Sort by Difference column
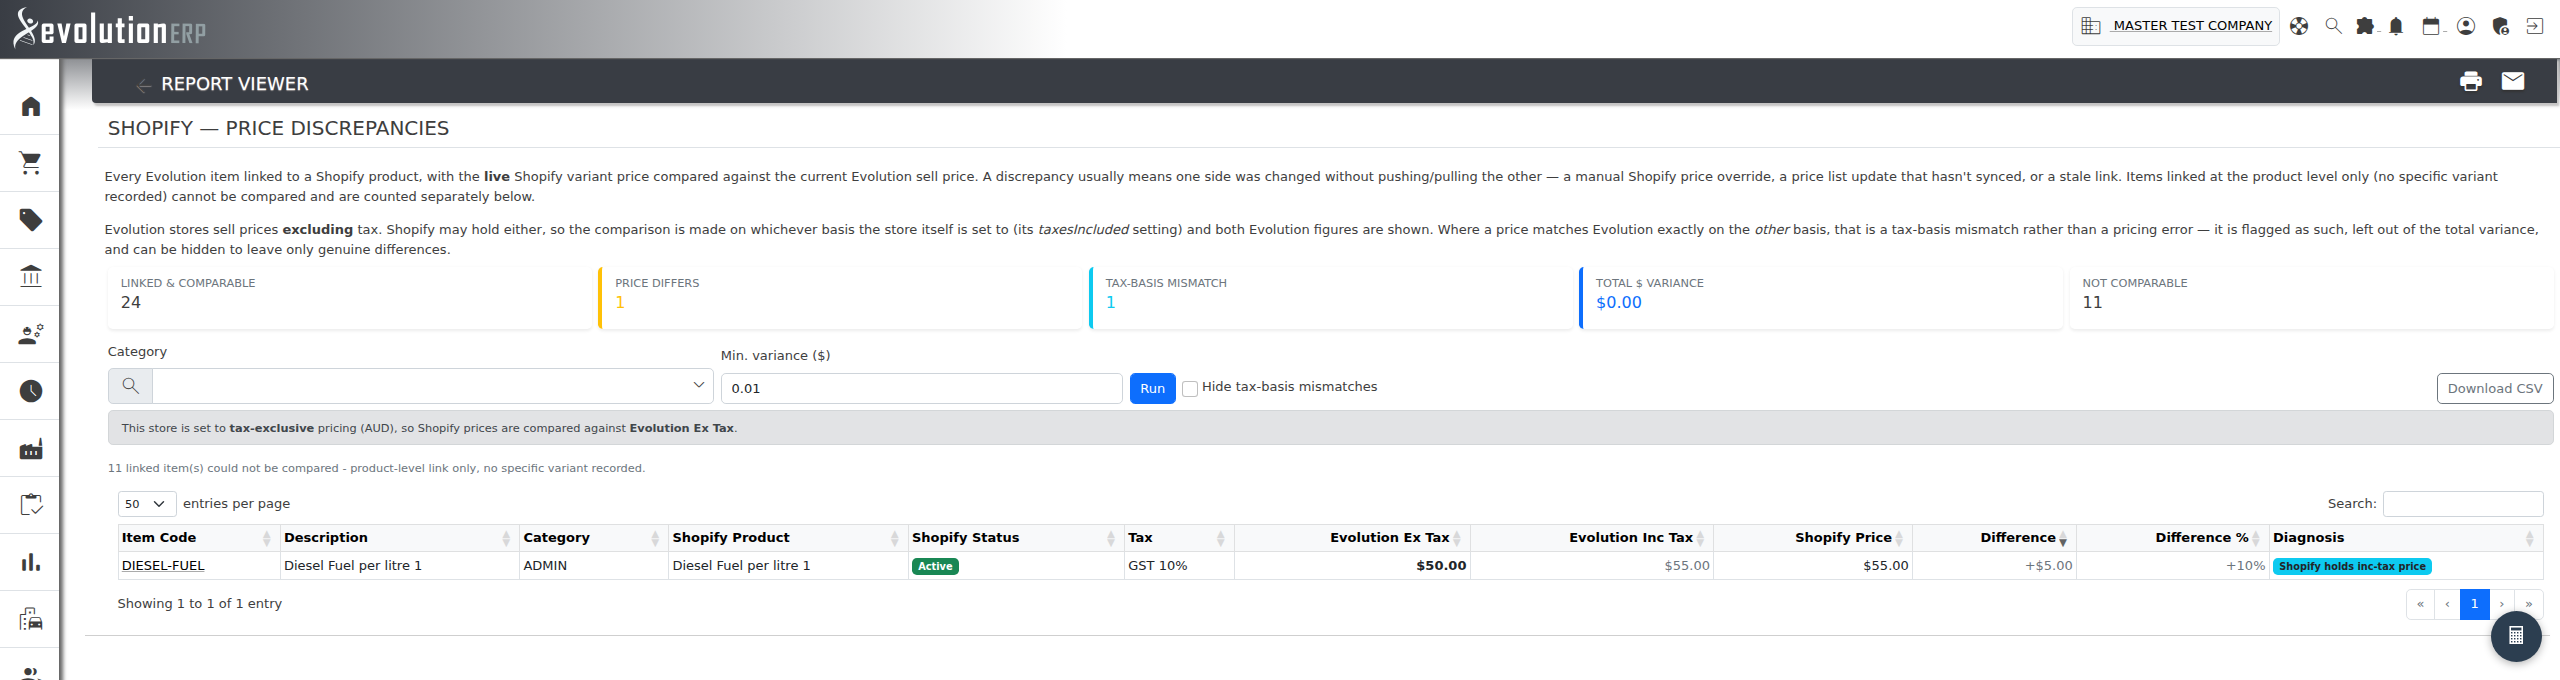The image size is (2560, 680). pyautogui.click(x=1994, y=538)
